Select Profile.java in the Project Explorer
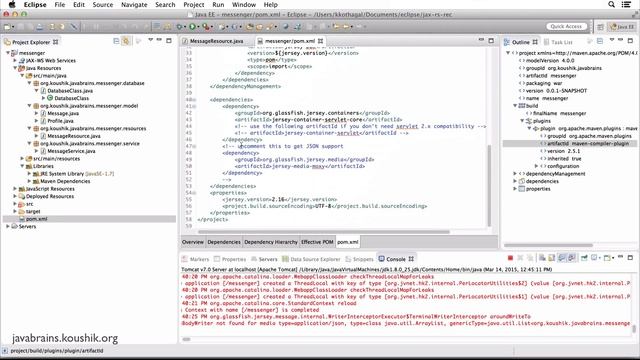Image resolution: width=640 pixels, height=360 pixels. (x=60, y=121)
